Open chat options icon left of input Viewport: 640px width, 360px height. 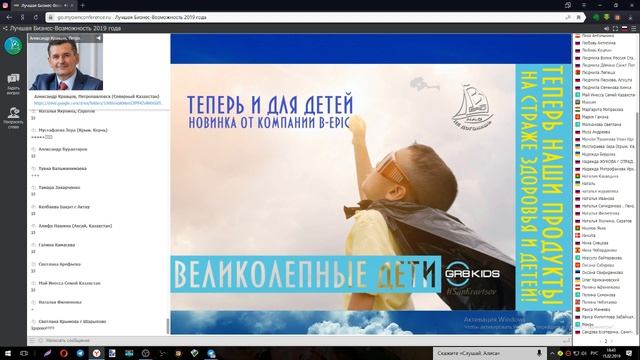[32, 340]
